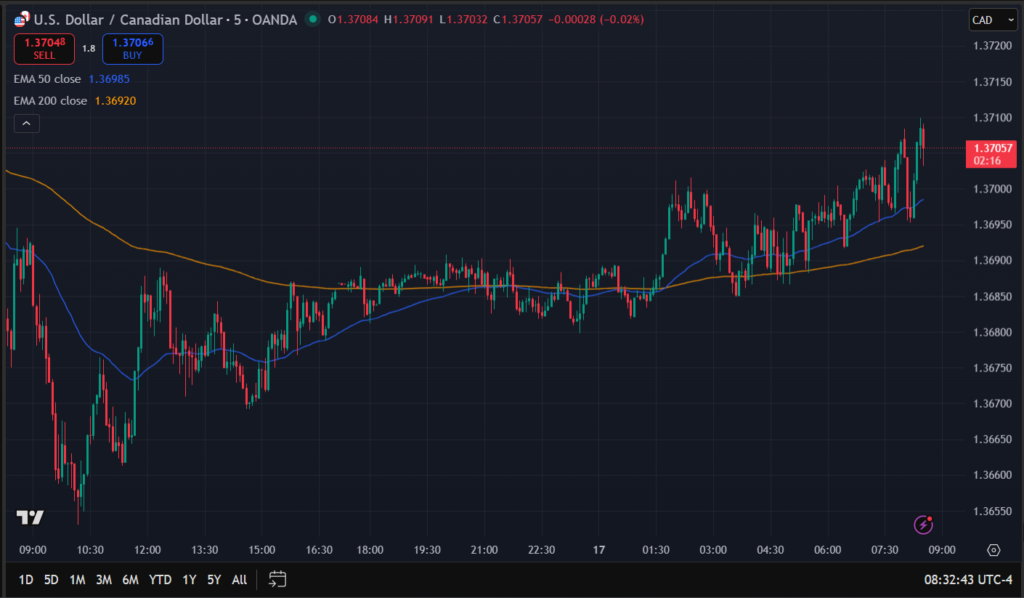1024x598 pixels.
Task: Click the purple lightning bolt icon
Action: pyautogui.click(x=923, y=524)
